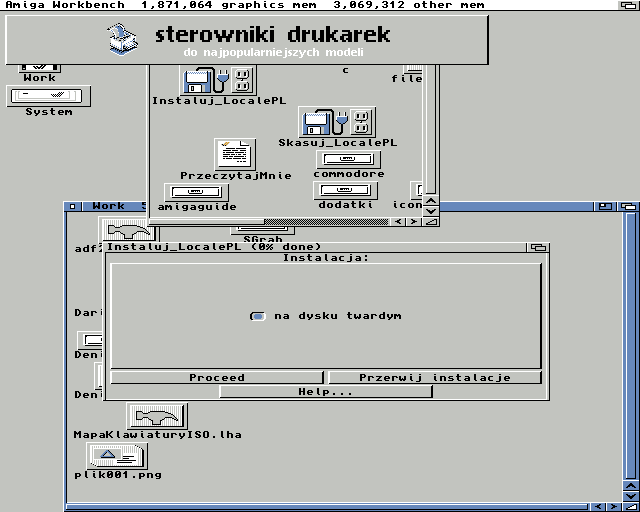Click the scroll left arrow in LocalePL drawer window
This screenshot has height=512, width=640.
[x=398, y=222]
